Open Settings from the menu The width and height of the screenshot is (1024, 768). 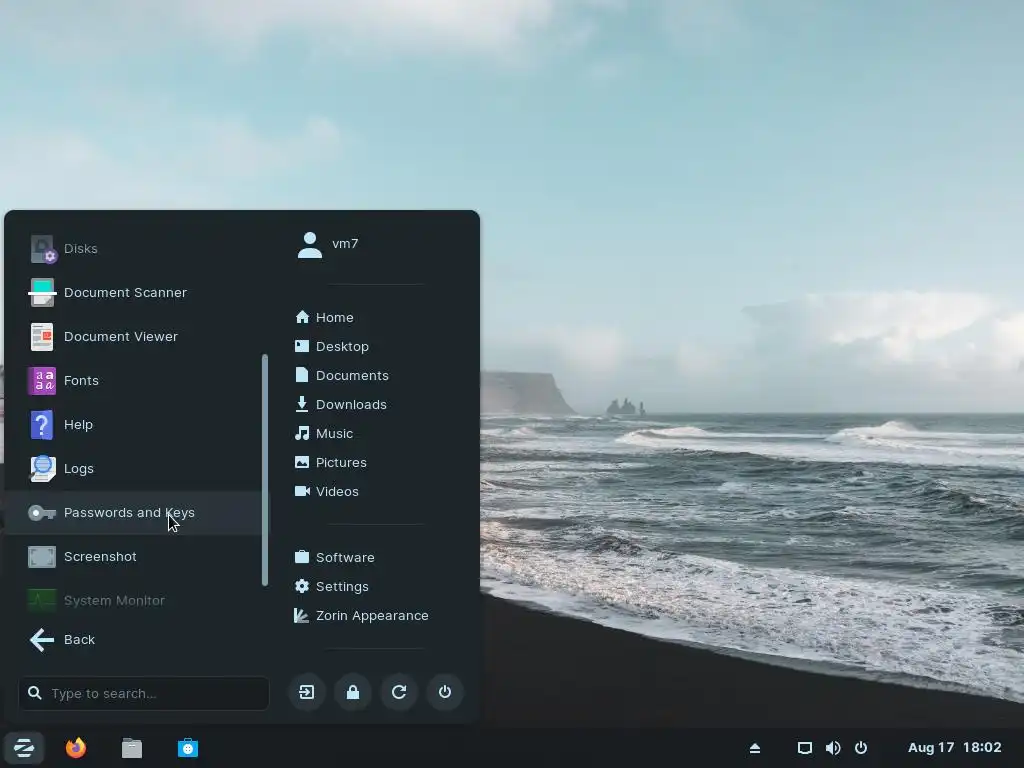click(x=332, y=586)
